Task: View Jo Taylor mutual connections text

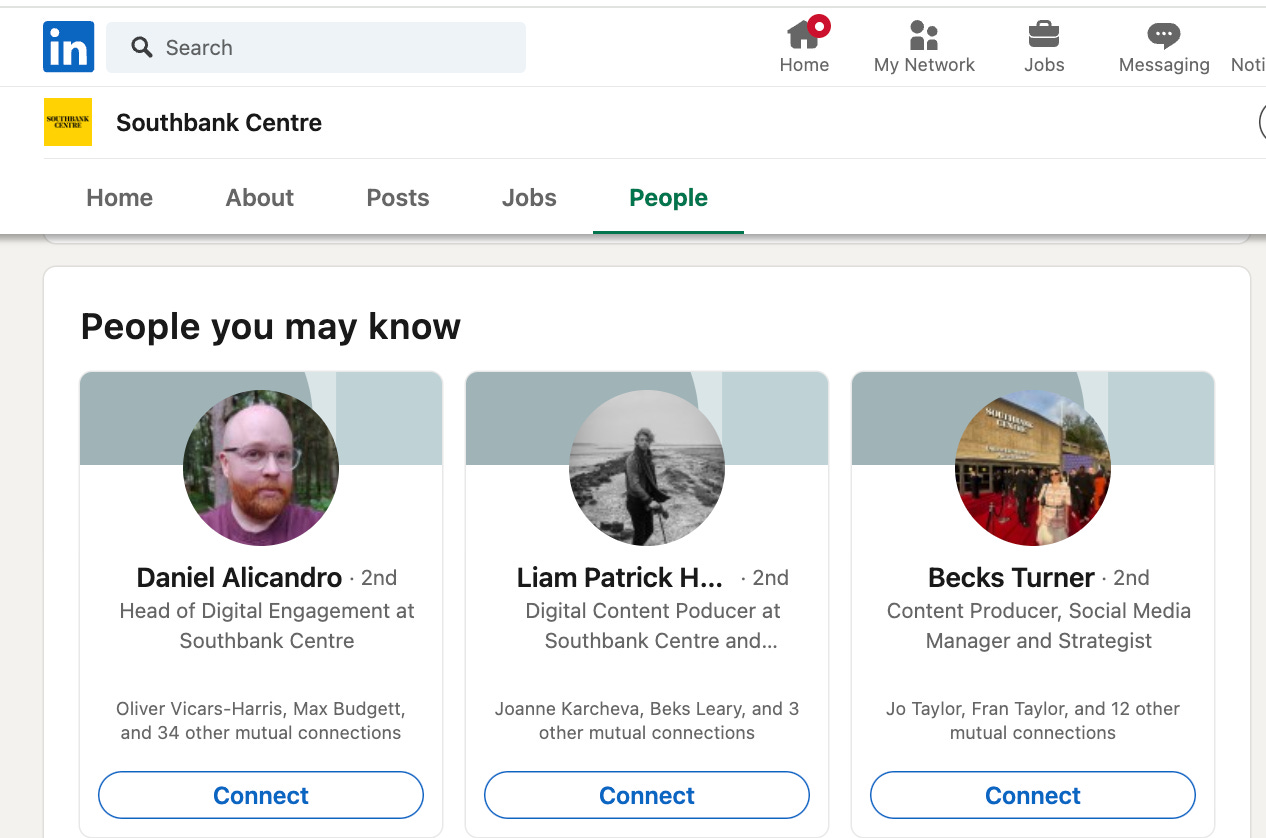Action: (x=1033, y=720)
